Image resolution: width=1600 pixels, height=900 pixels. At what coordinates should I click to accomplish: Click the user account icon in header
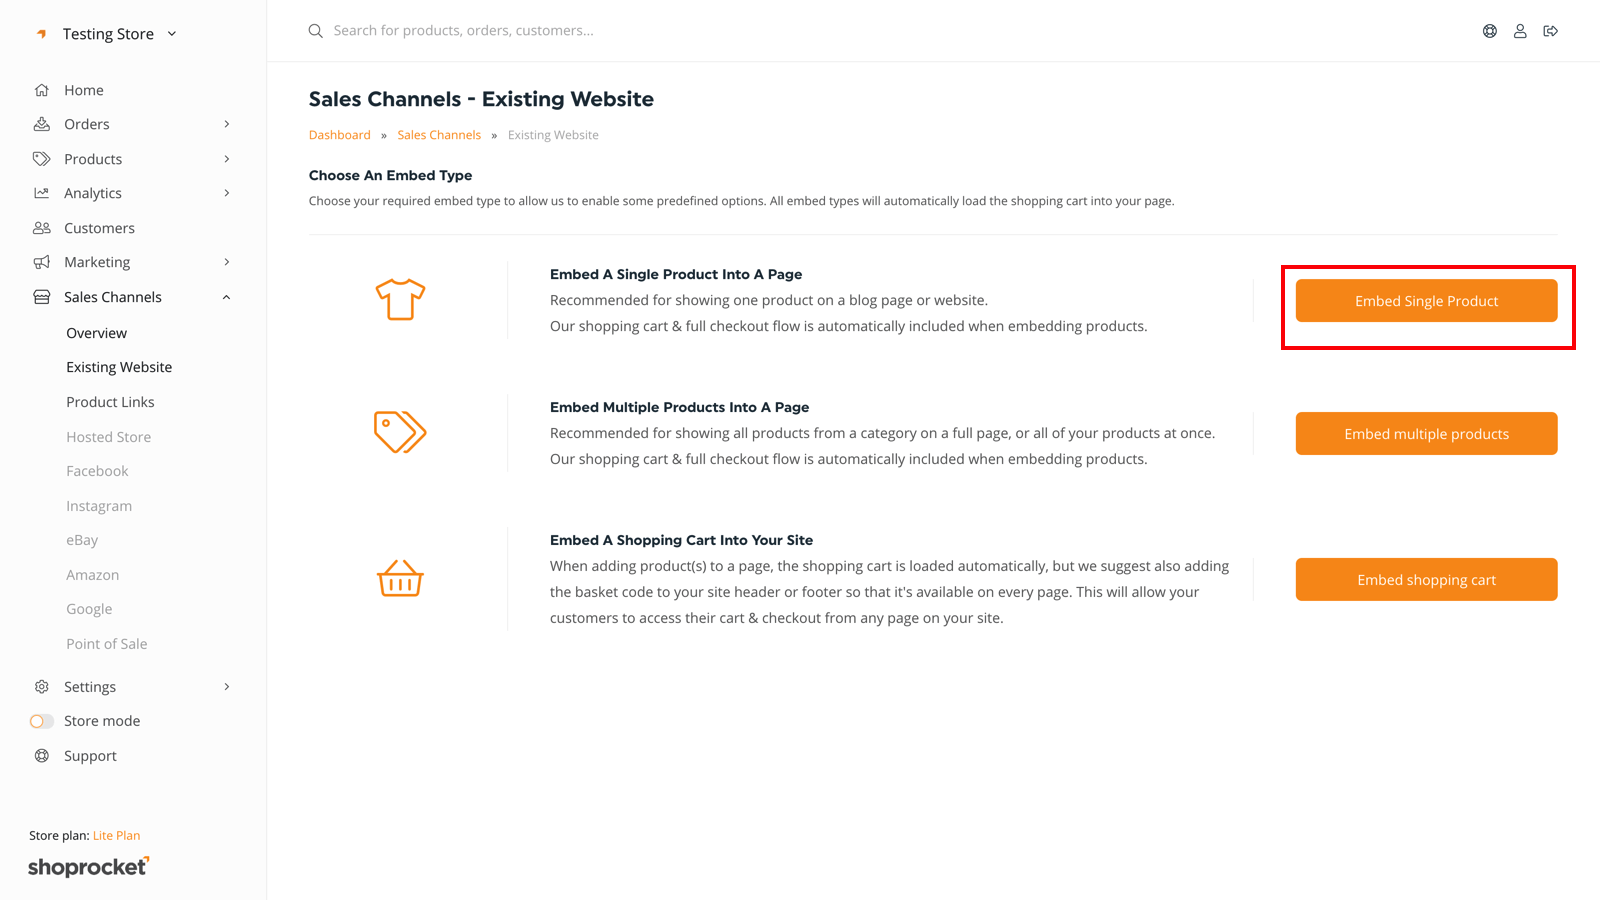(1520, 31)
